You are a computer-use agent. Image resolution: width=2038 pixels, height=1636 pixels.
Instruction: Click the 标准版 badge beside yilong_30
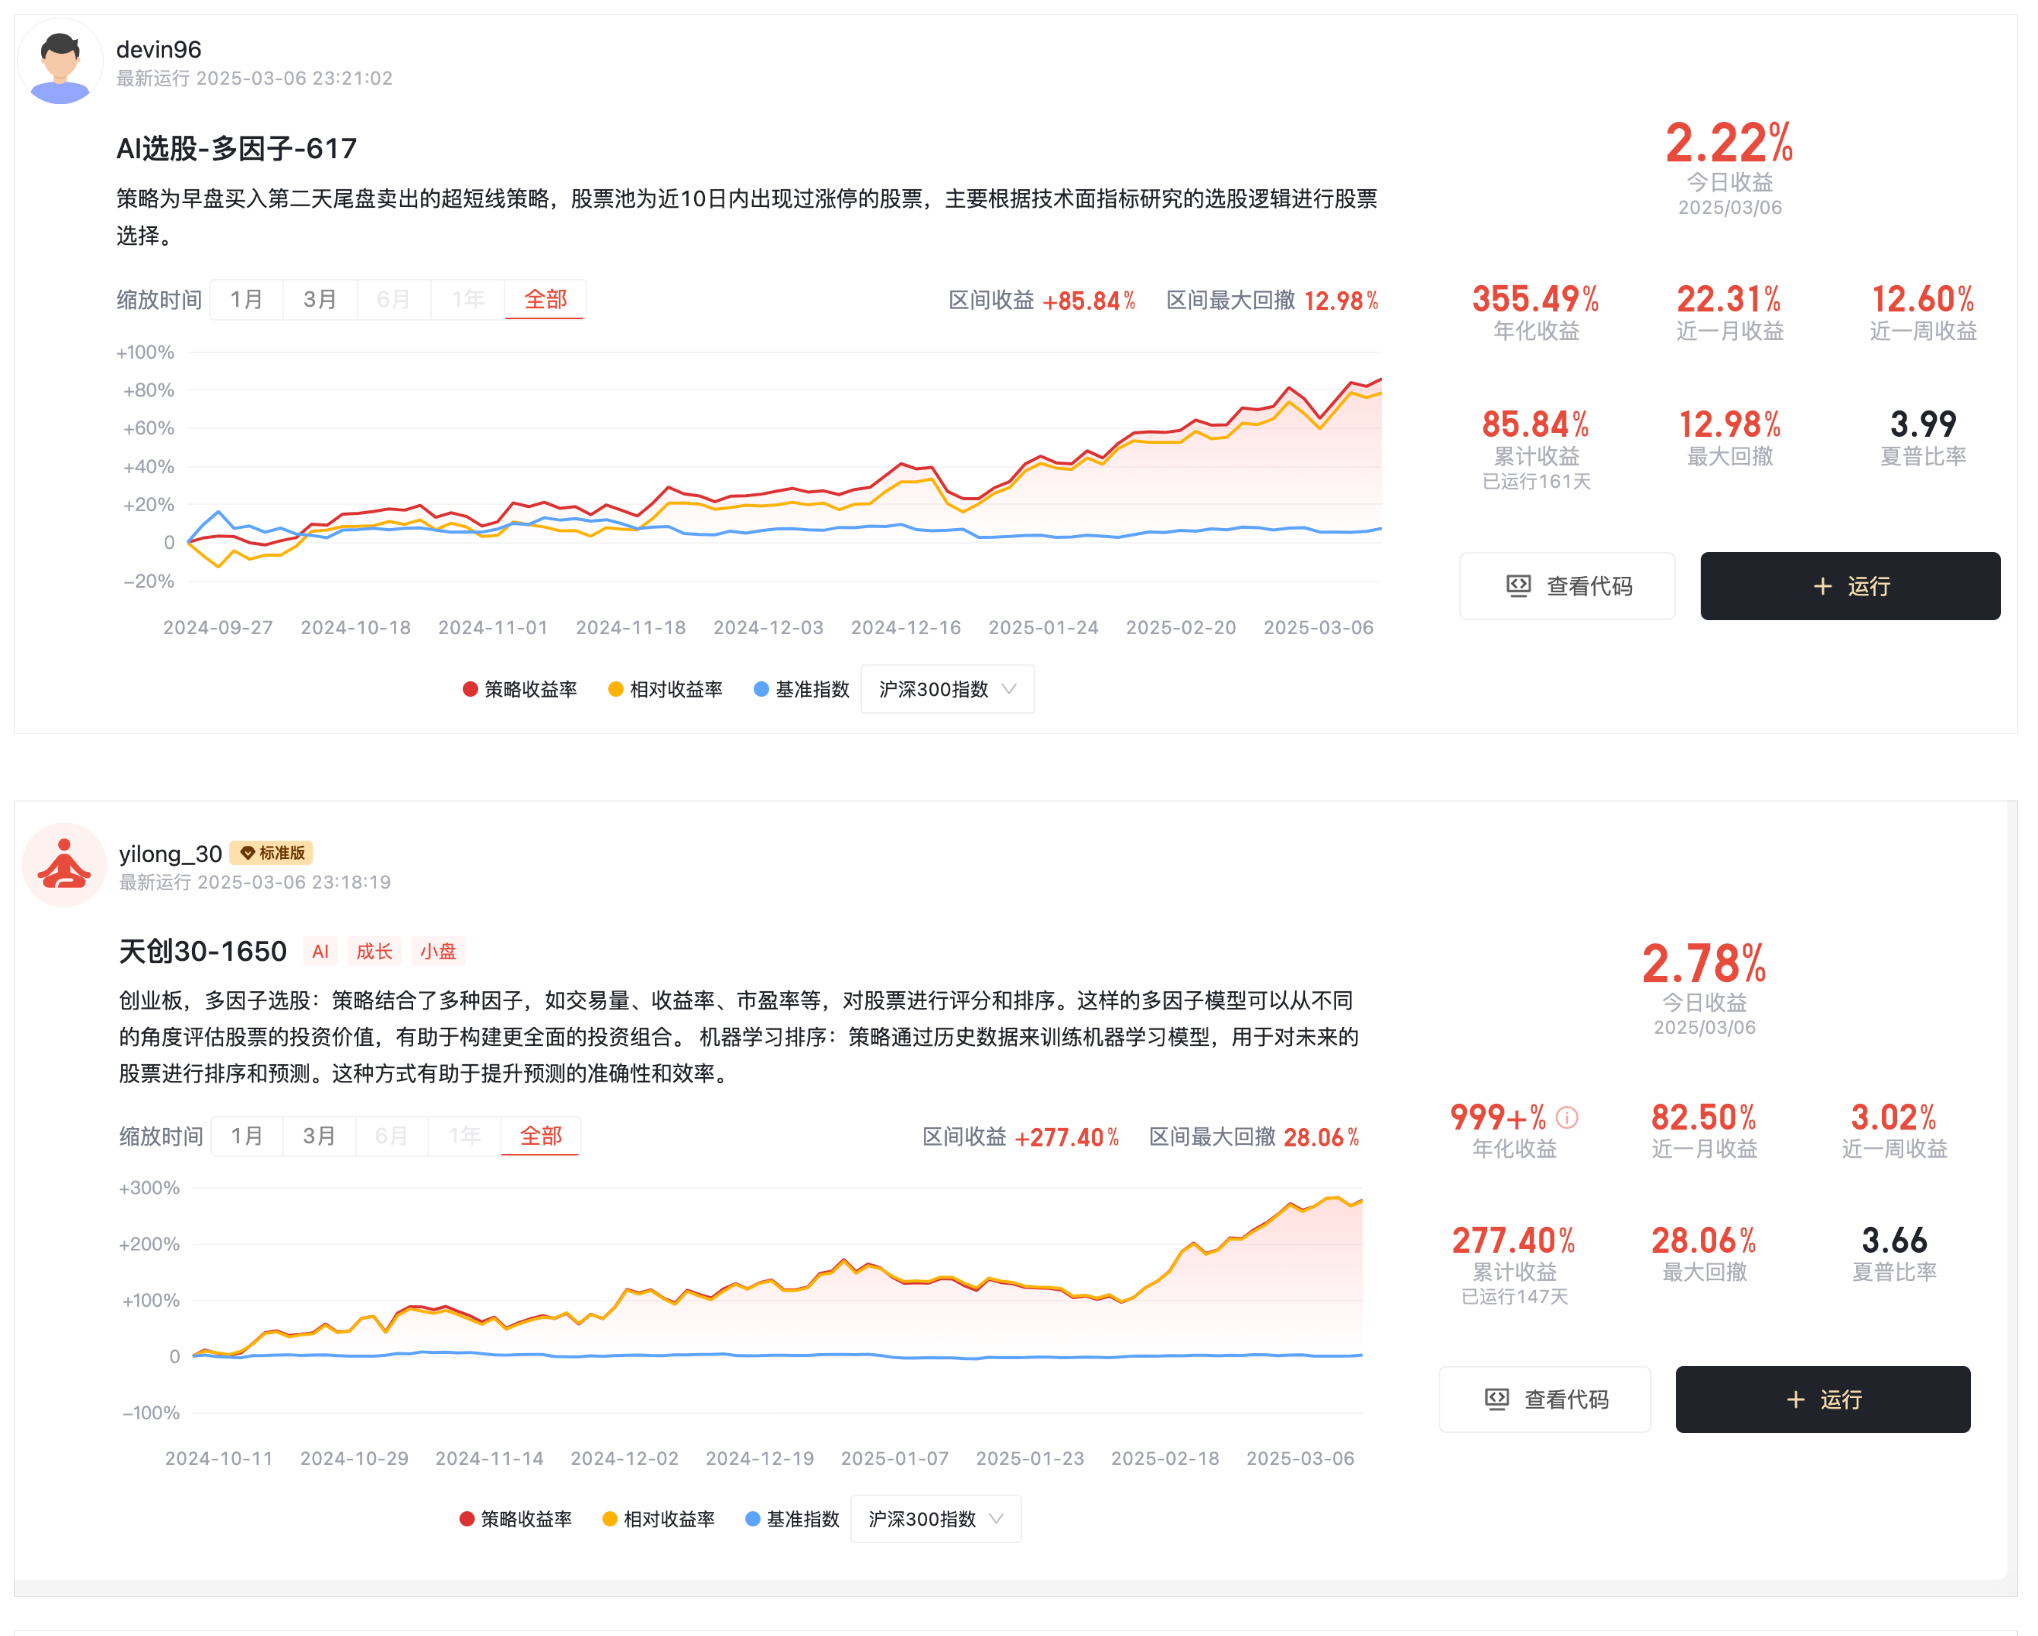pos(272,853)
